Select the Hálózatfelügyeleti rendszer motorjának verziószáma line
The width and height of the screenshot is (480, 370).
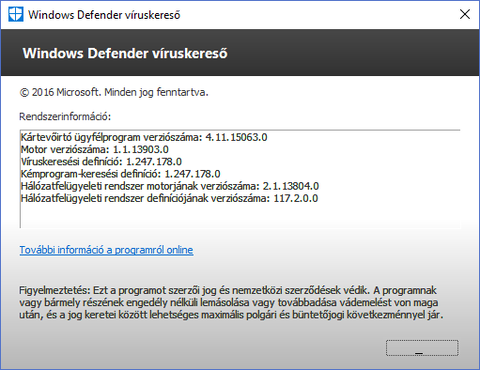[170, 186]
